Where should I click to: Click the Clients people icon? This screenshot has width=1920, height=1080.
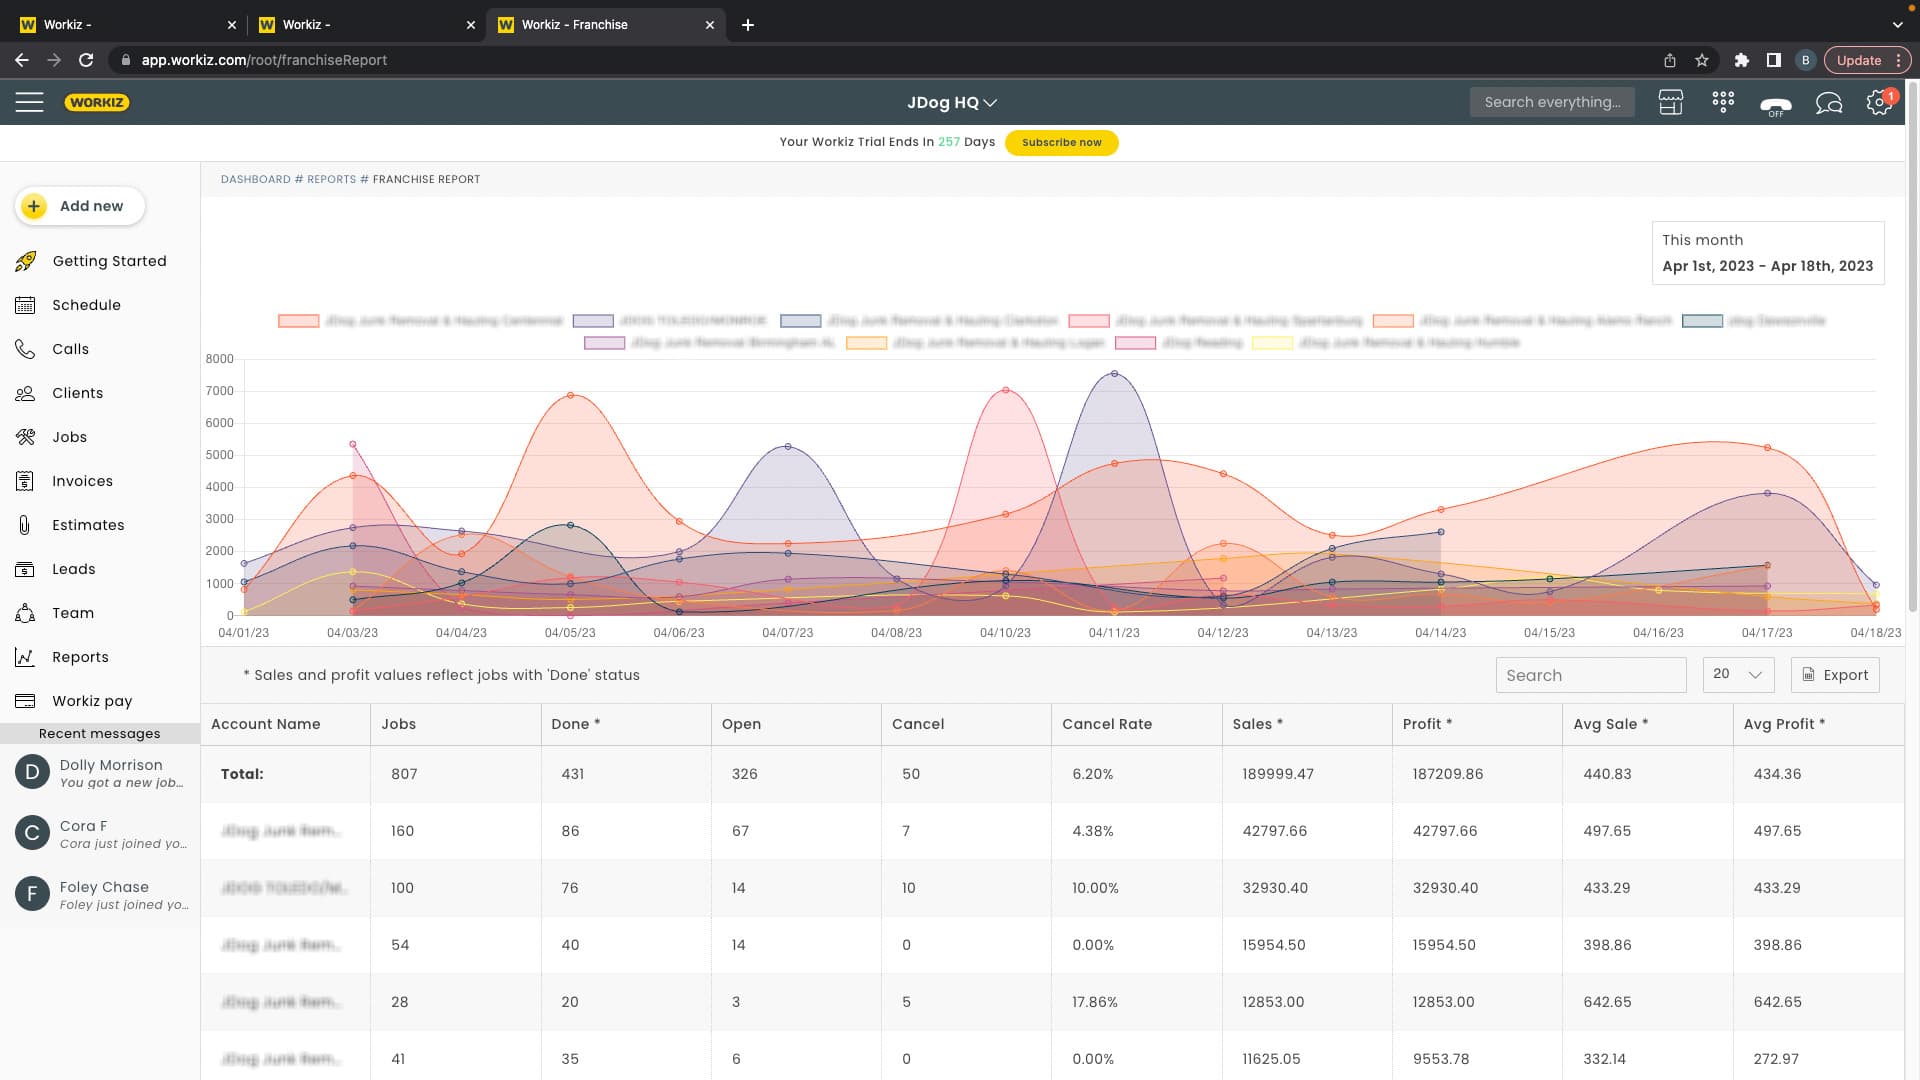point(25,393)
